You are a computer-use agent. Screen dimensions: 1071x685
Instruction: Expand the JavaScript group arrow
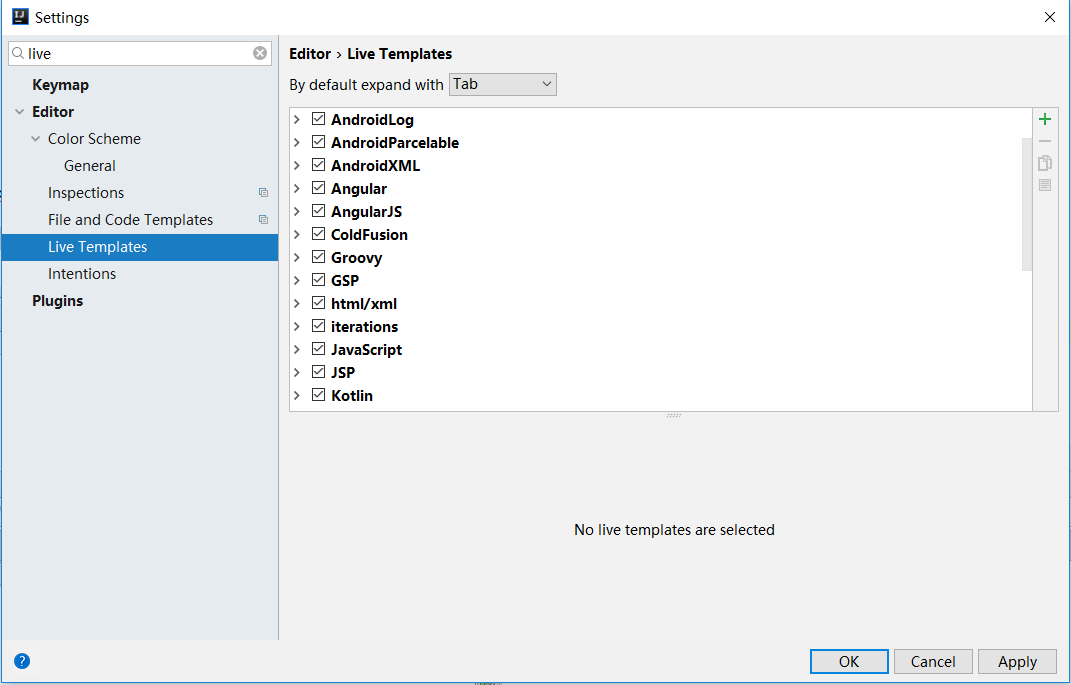tap(296, 350)
